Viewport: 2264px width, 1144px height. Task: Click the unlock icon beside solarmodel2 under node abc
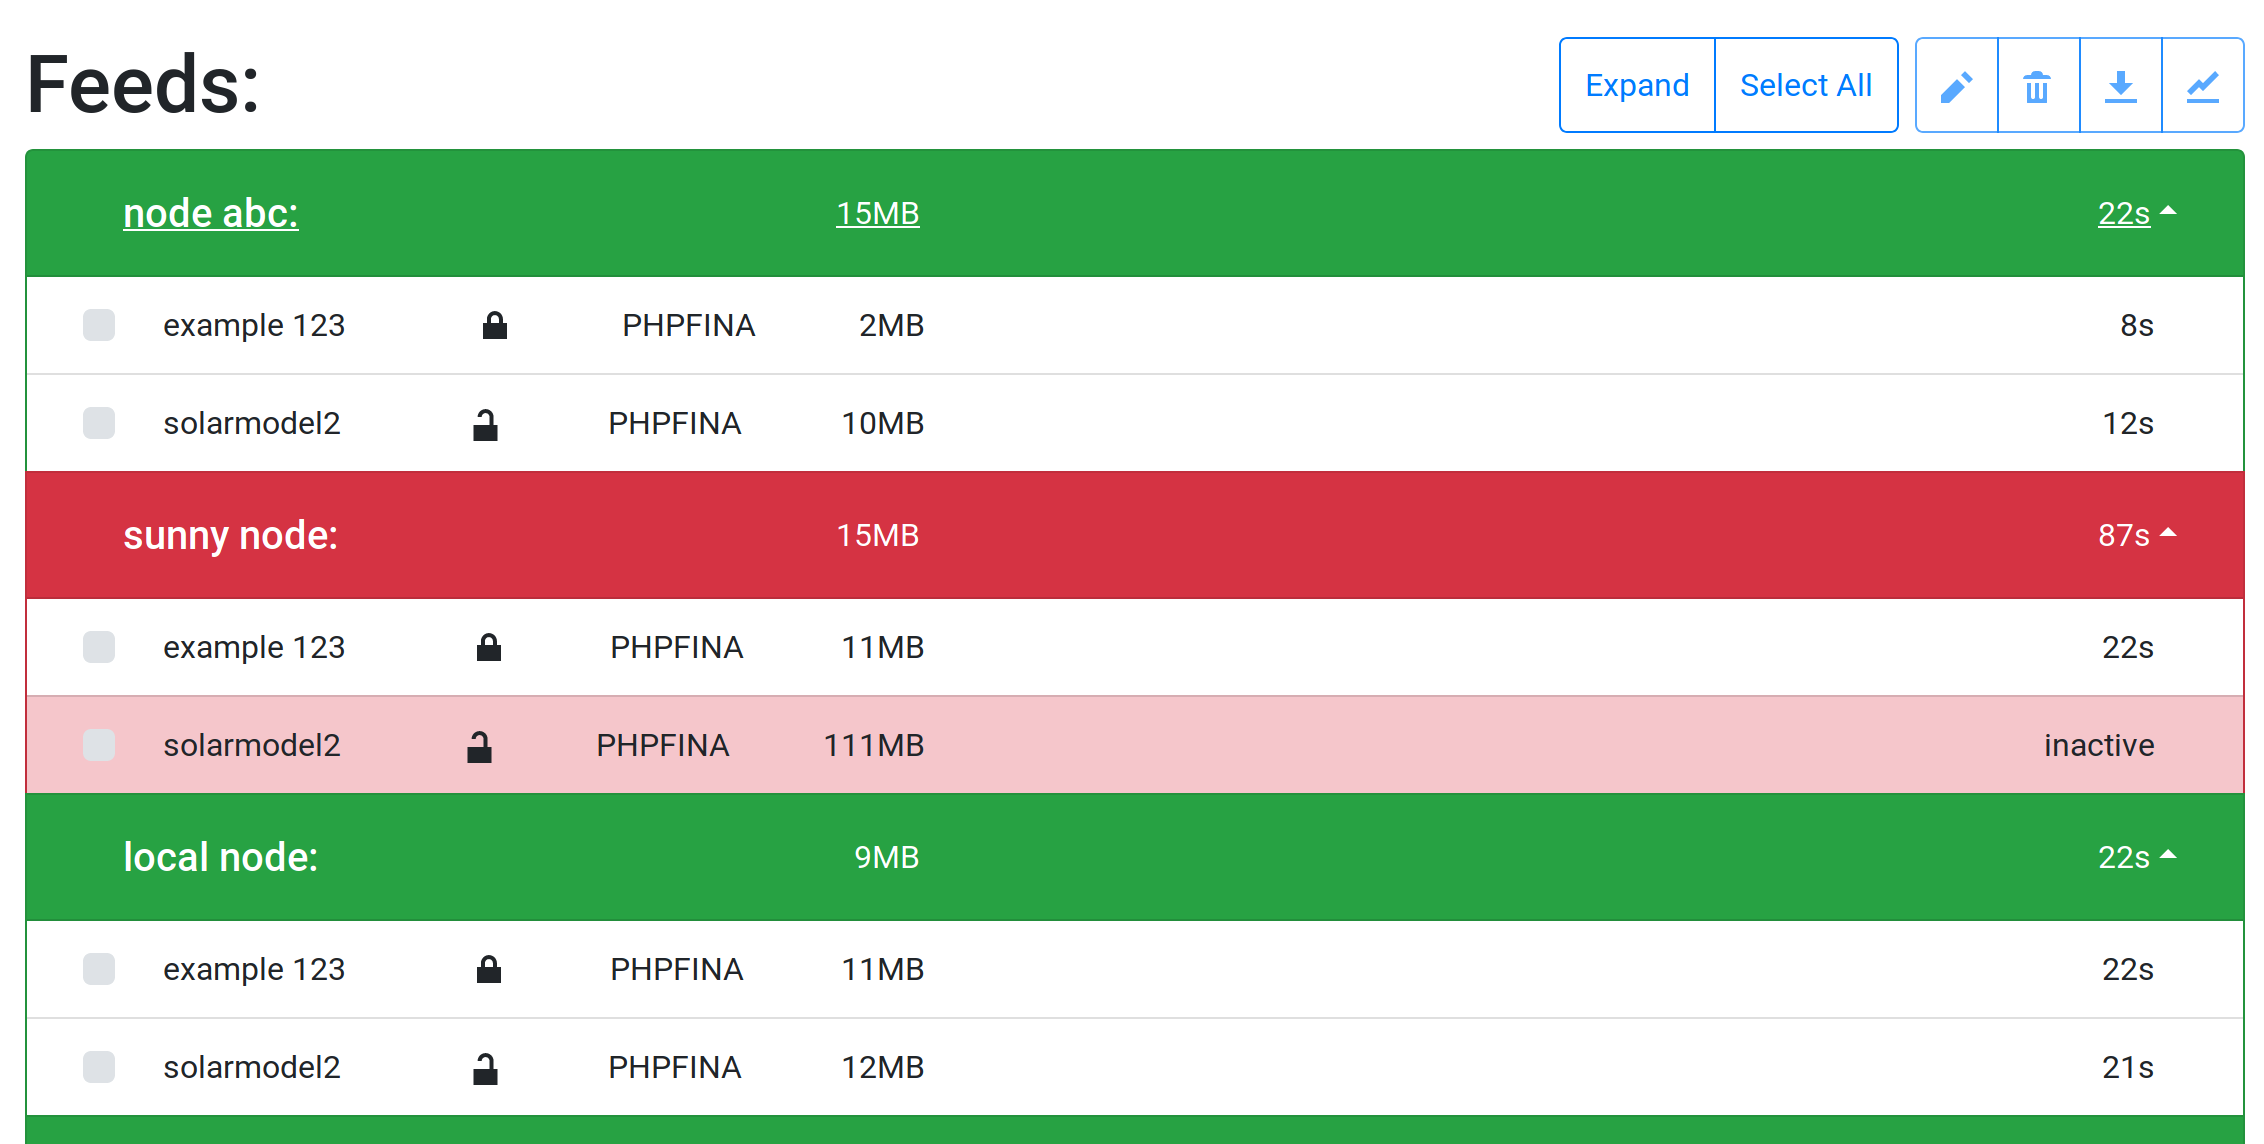(x=487, y=423)
